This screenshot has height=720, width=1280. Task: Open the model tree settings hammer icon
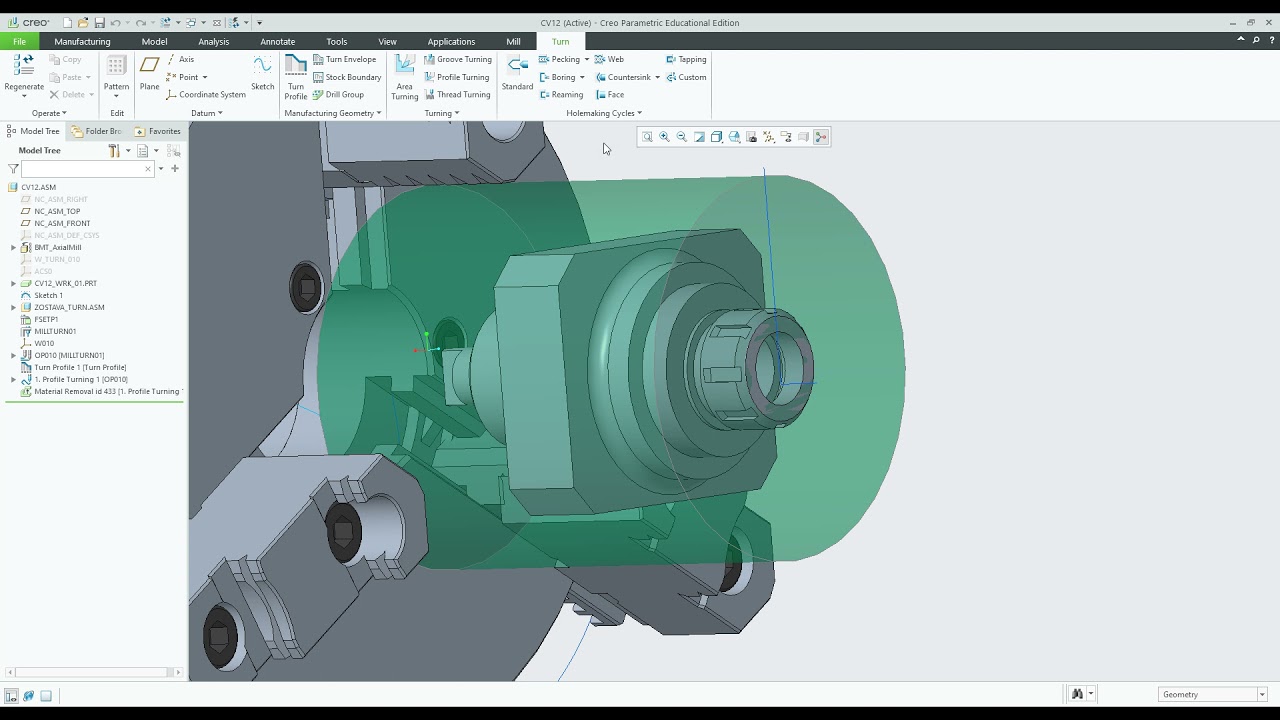pos(114,150)
